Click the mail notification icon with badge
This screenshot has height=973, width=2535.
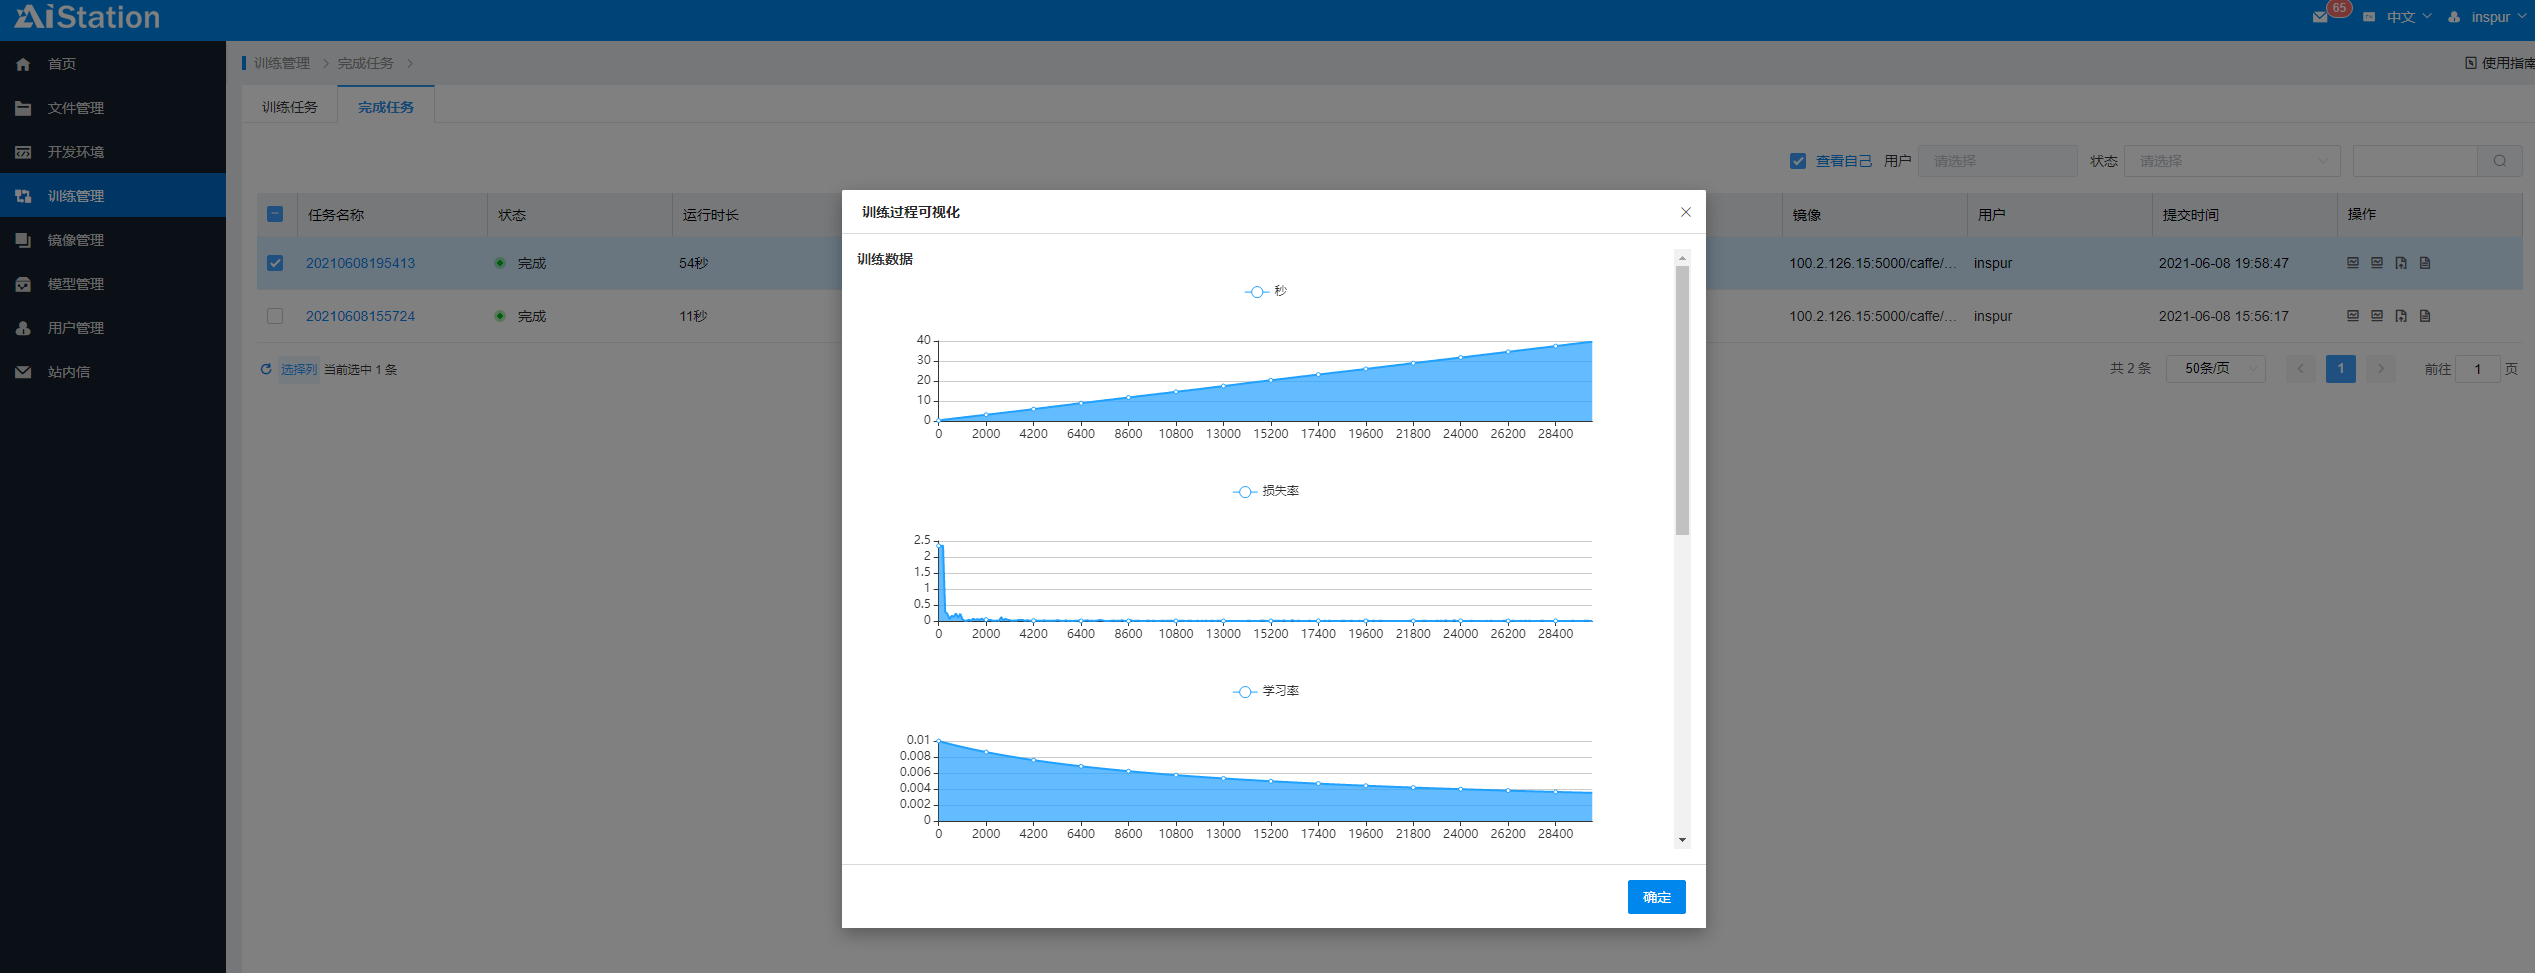(x=2321, y=17)
